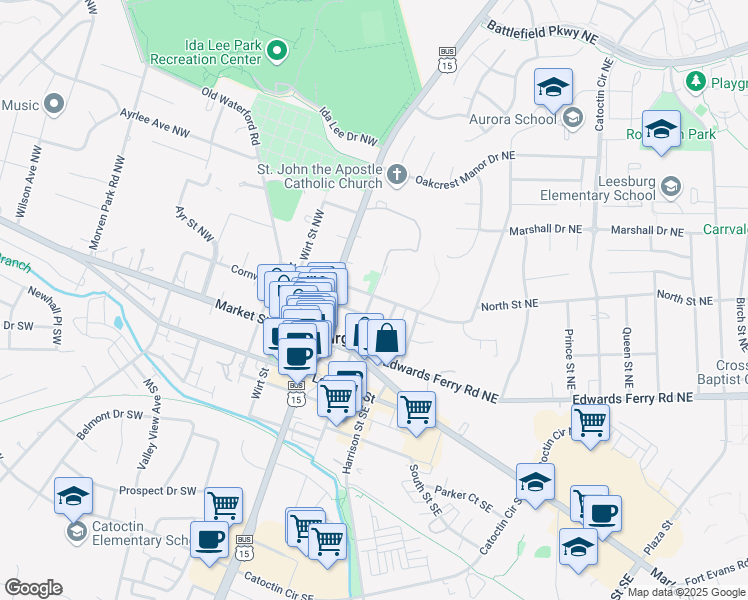Viewport: 748px width, 600px height.
Task: Open the Google logo link
Action: point(33,588)
